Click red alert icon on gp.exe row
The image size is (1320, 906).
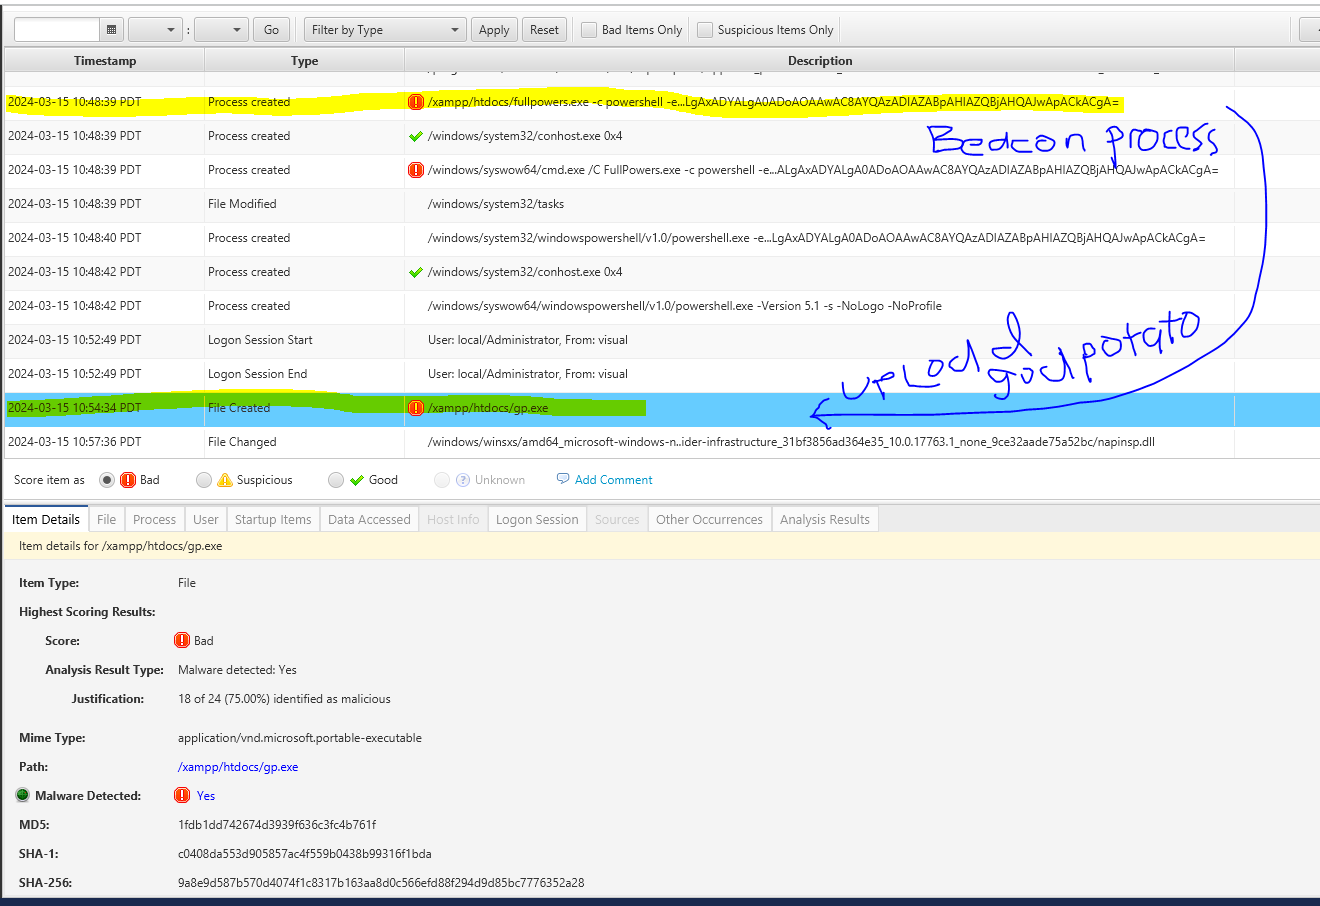(x=416, y=408)
